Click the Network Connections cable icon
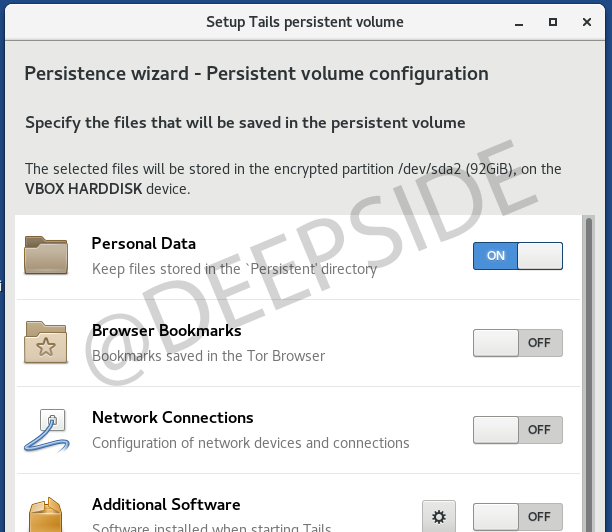 45,430
